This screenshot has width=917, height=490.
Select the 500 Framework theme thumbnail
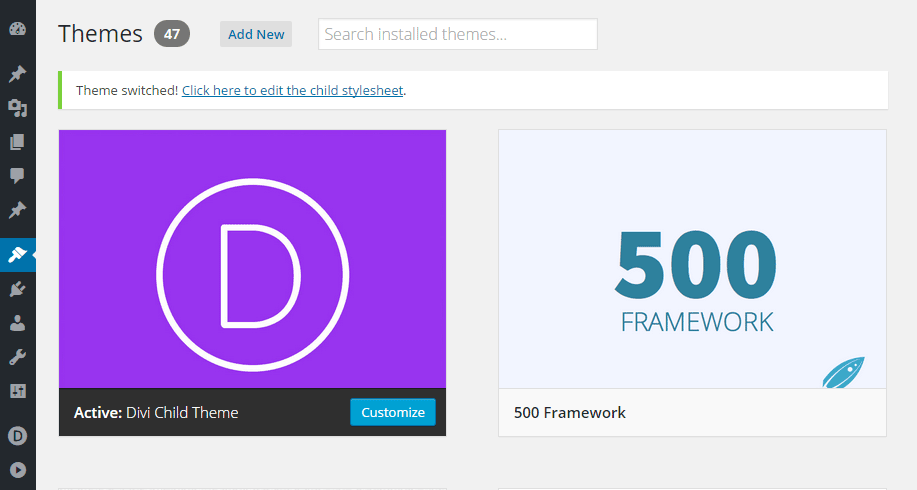[x=692, y=259]
